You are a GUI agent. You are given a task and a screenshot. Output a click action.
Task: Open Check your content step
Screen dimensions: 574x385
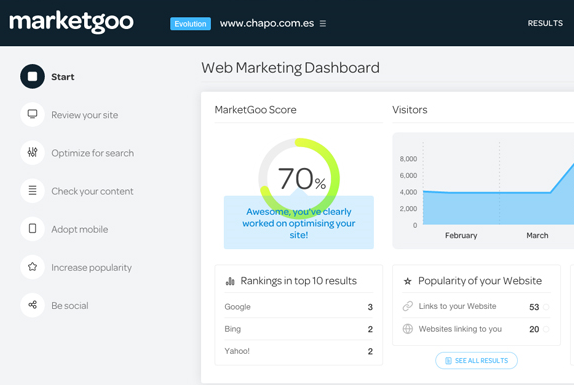[x=92, y=191]
